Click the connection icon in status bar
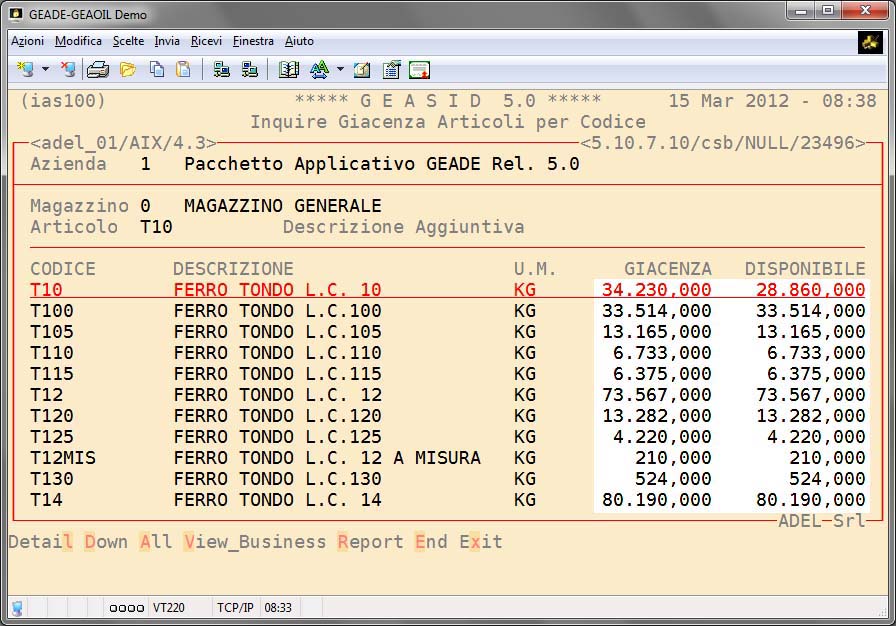This screenshot has height=626, width=896. [17, 607]
